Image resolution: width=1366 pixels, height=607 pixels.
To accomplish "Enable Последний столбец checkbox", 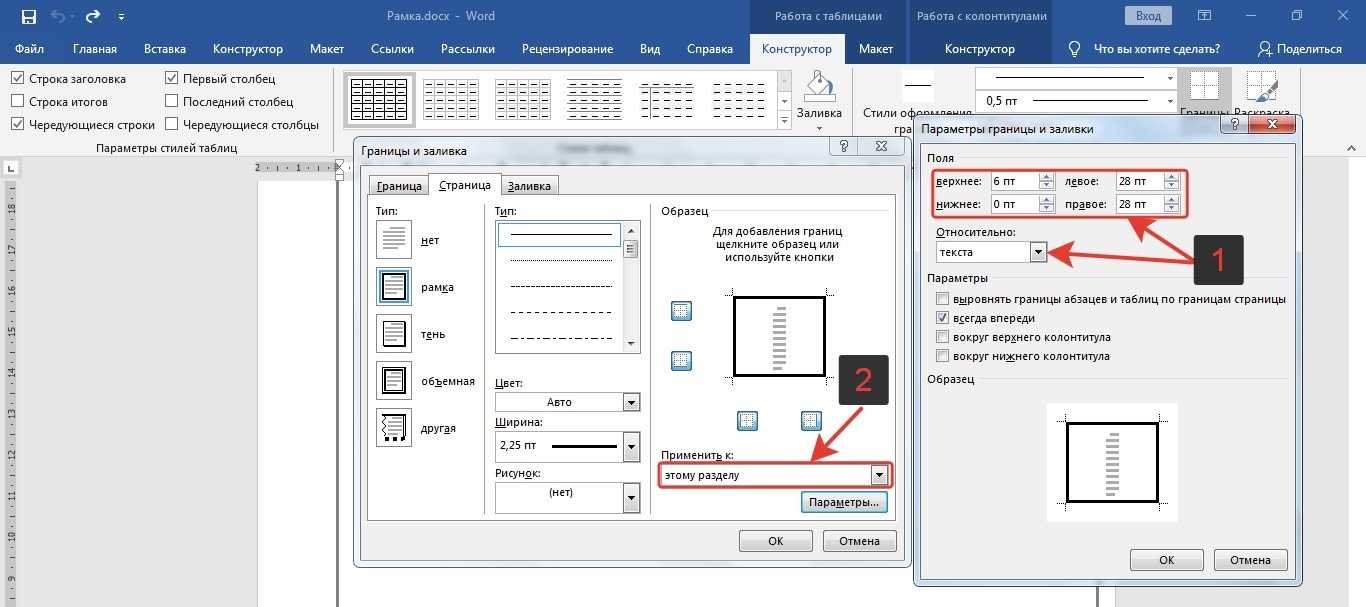I will (x=172, y=101).
